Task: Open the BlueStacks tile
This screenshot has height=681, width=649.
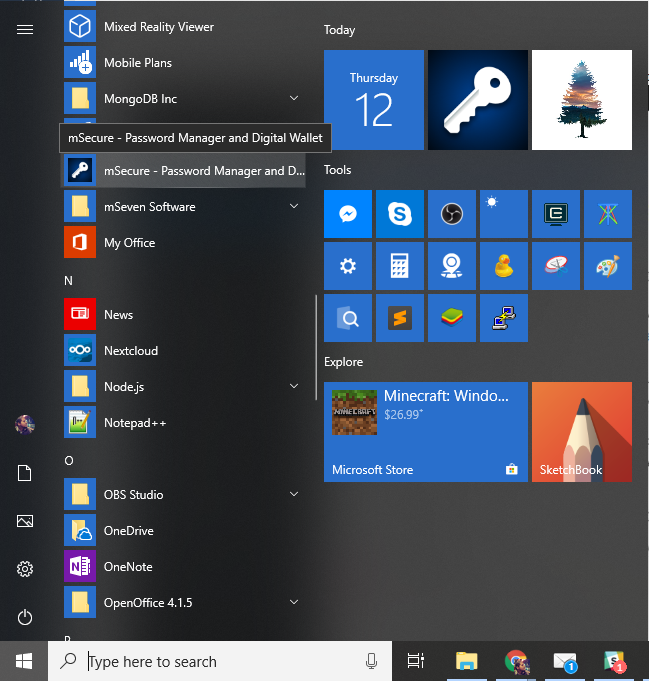Action: point(452,318)
